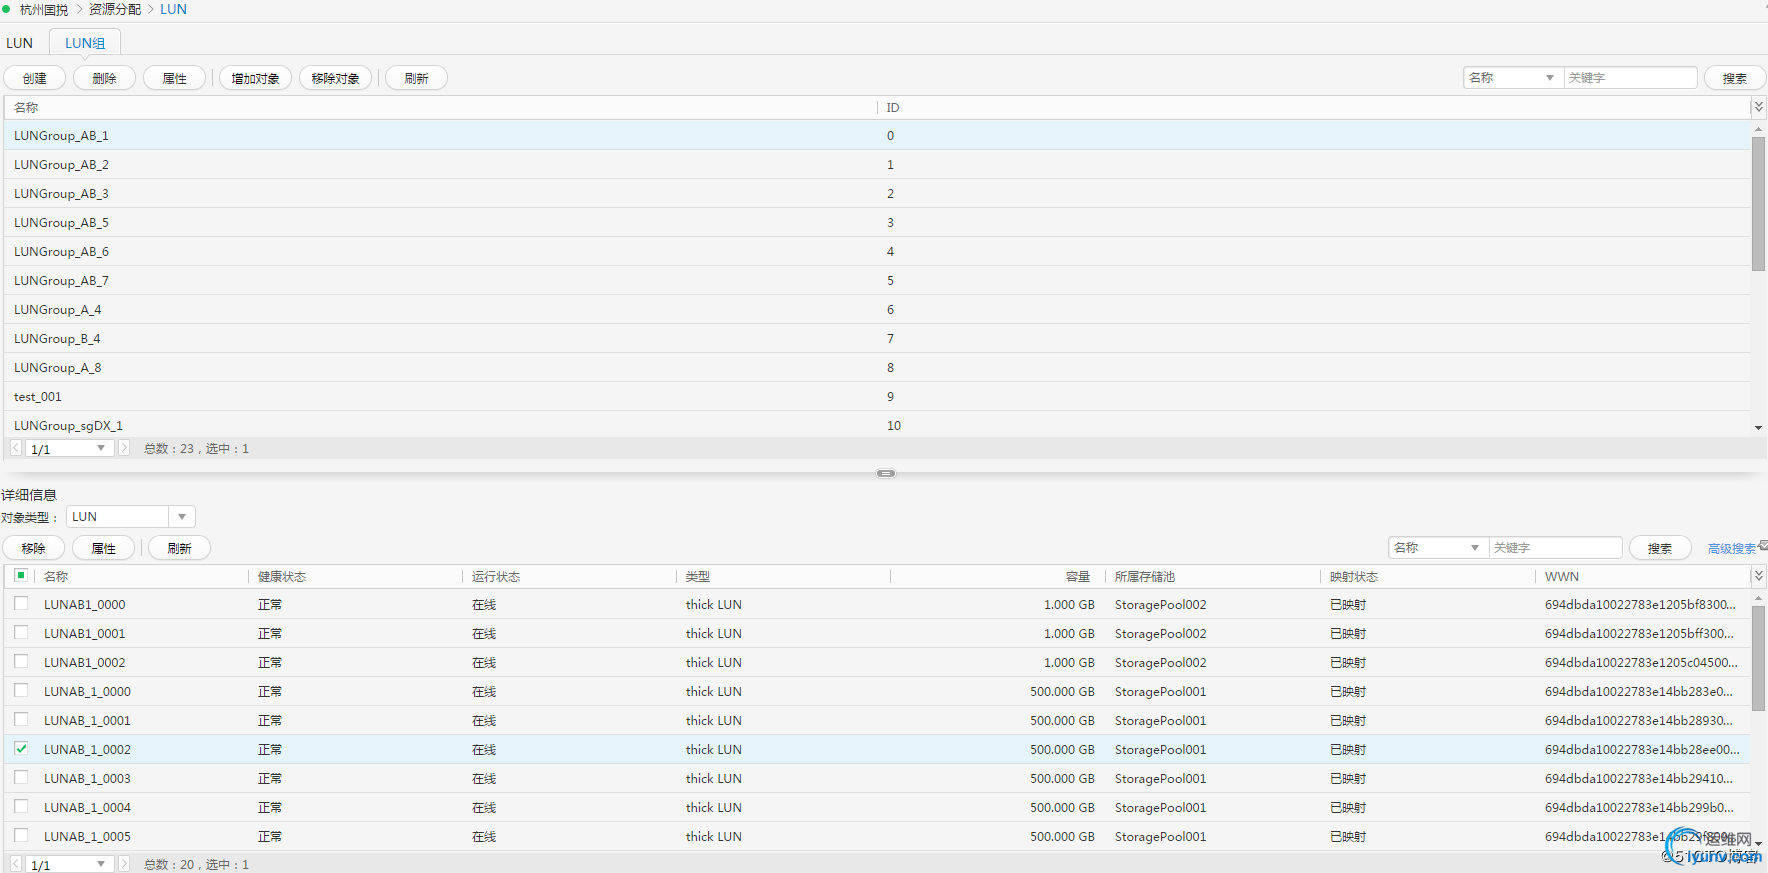Select the LUNGroup_AB_2 row

click(x=877, y=164)
